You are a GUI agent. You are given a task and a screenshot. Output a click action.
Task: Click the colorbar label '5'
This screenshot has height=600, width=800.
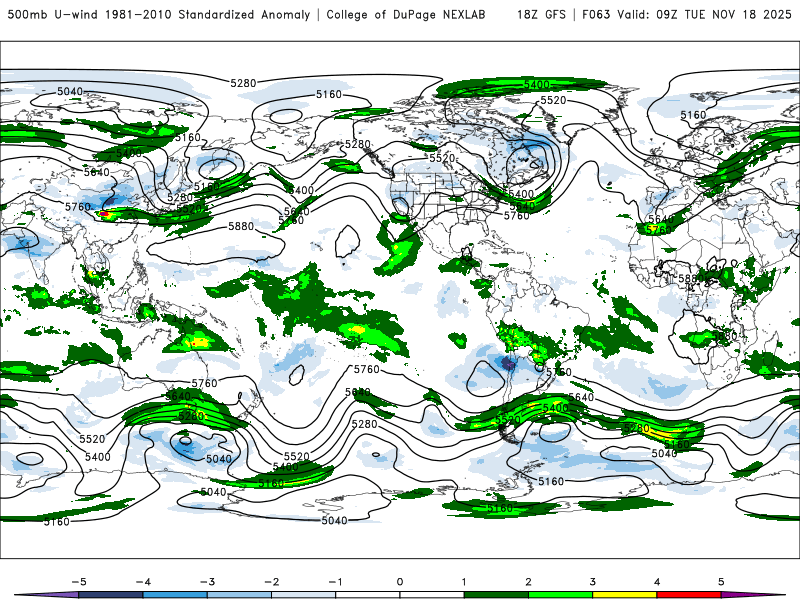click(x=721, y=582)
